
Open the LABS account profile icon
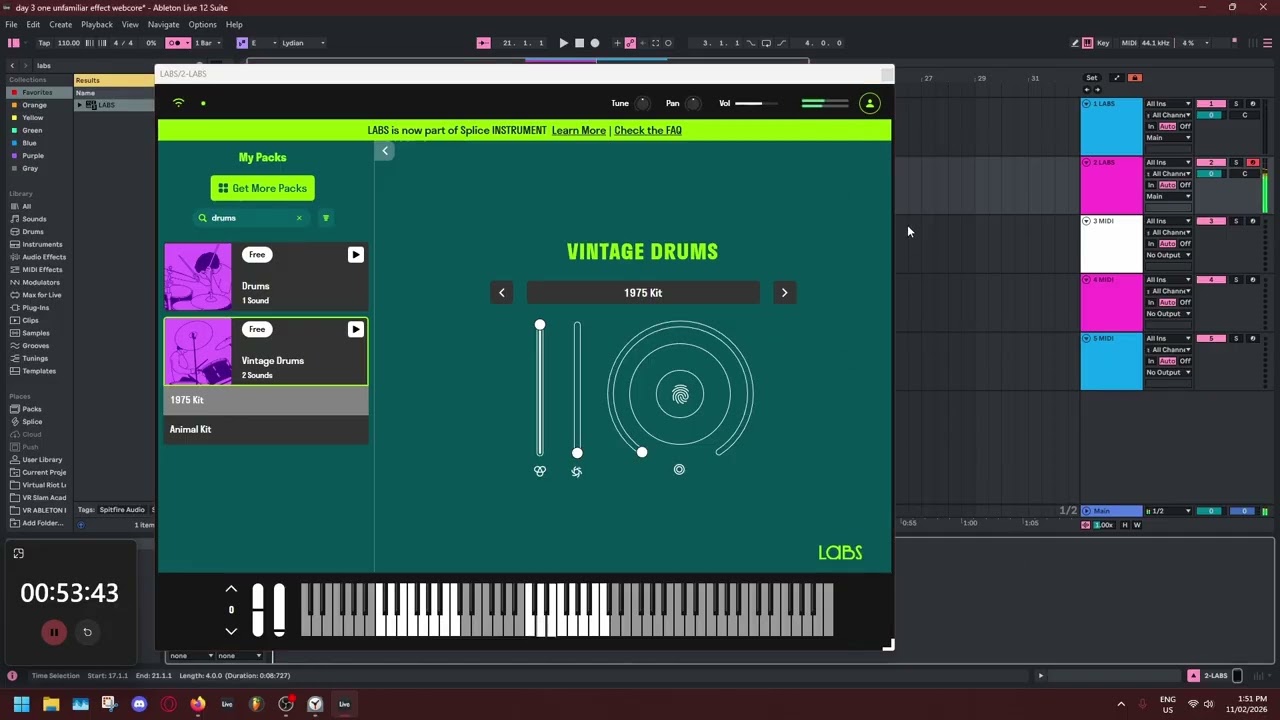coord(870,103)
